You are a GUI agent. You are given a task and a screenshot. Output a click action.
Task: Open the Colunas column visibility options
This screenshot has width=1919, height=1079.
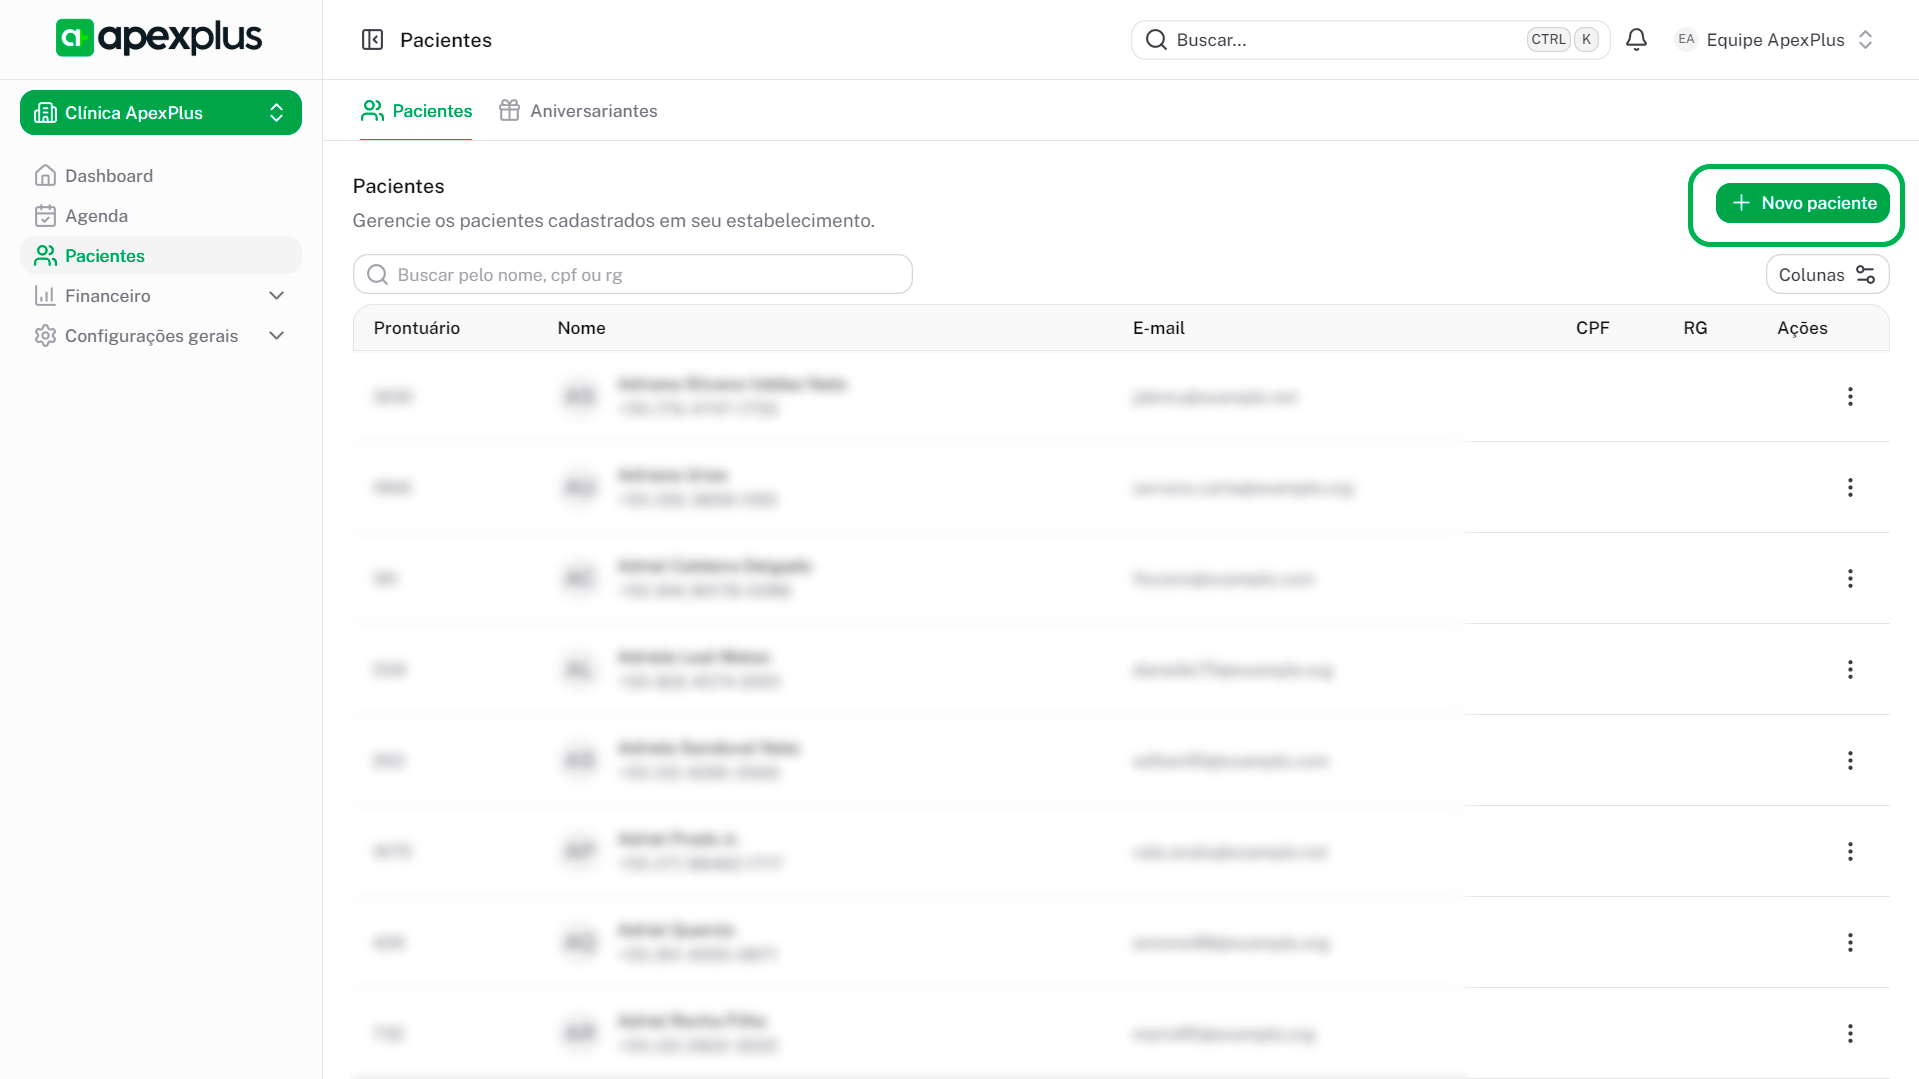coord(1826,275)
